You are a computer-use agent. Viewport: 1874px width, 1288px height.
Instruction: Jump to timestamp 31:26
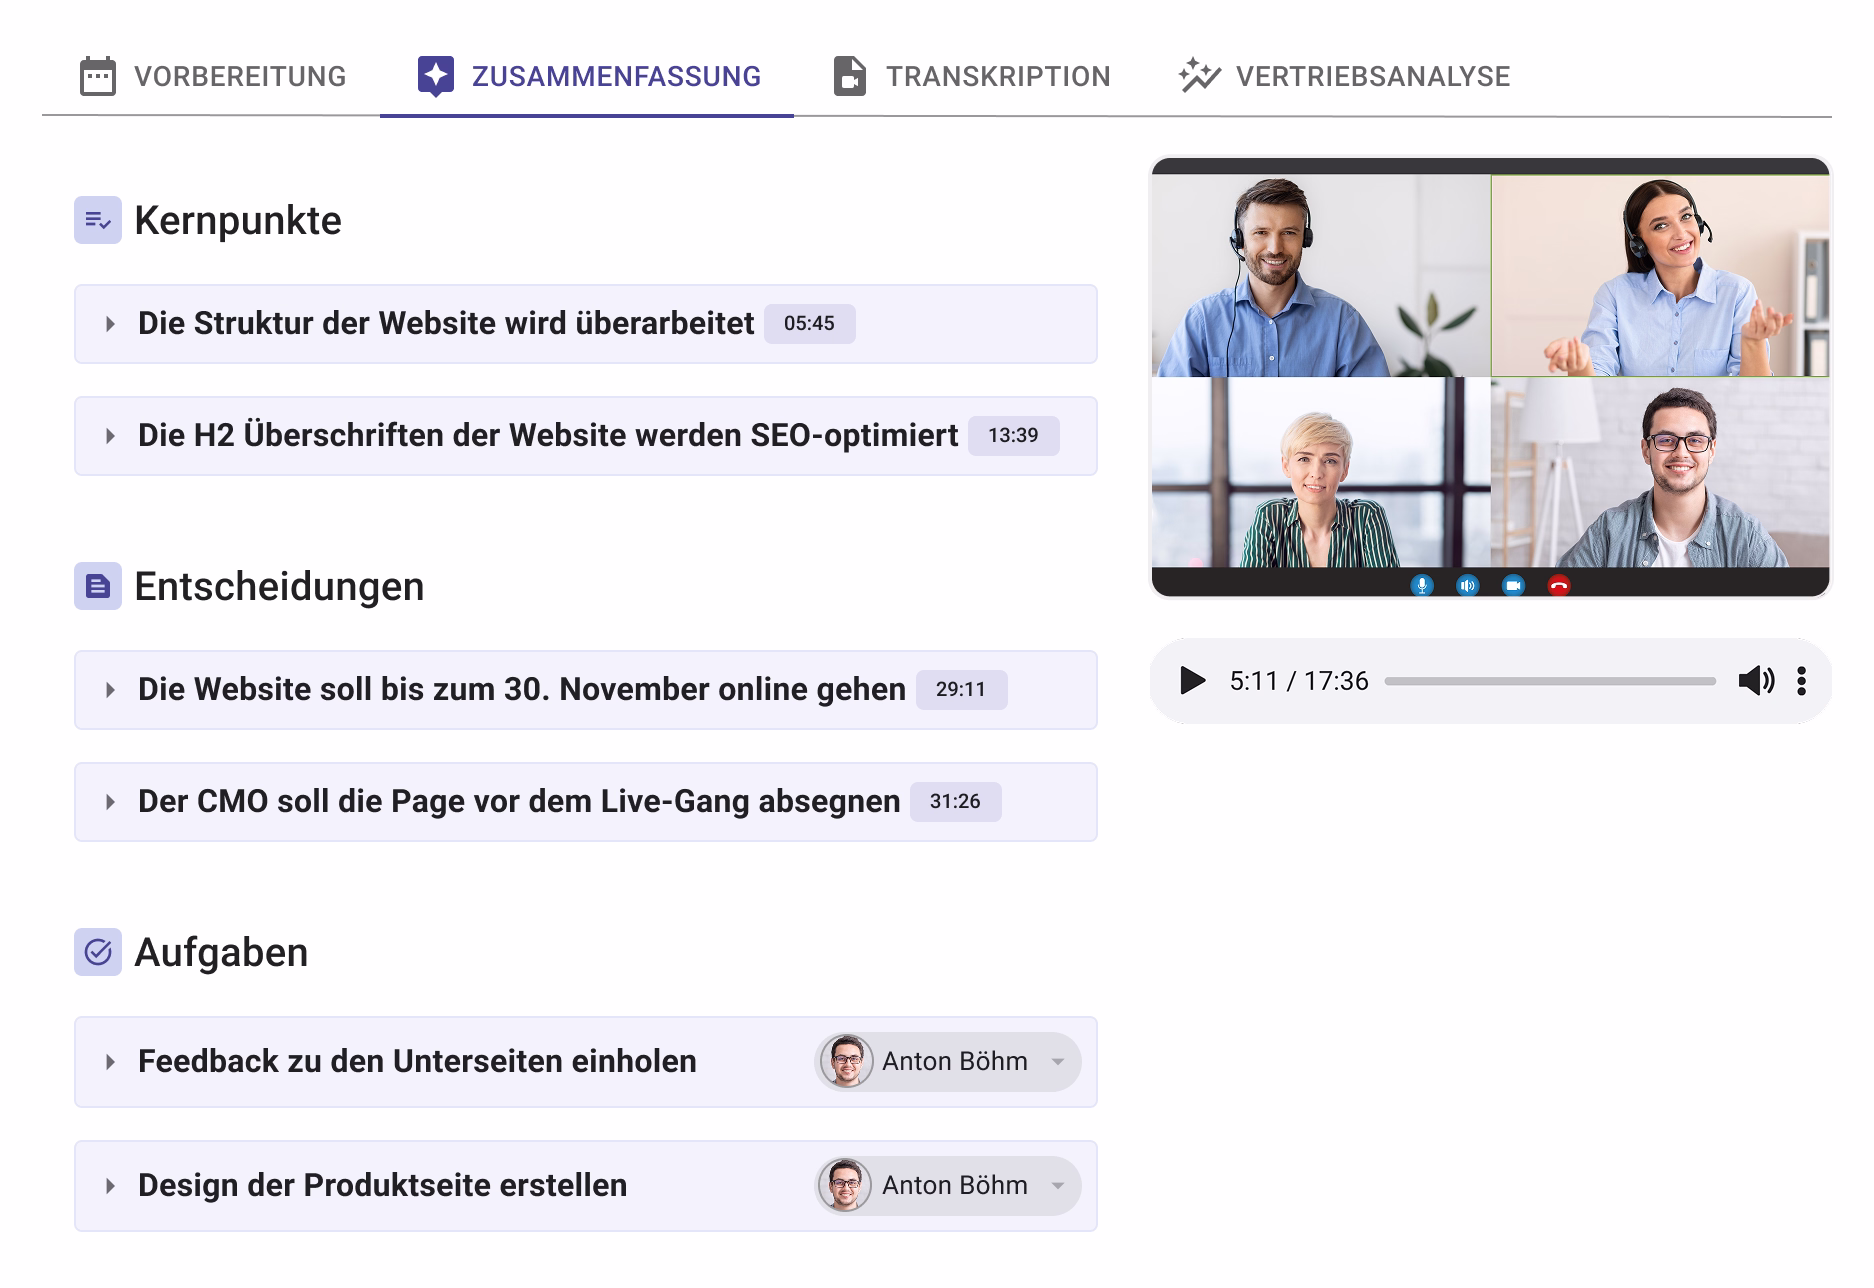pos(955,802)
